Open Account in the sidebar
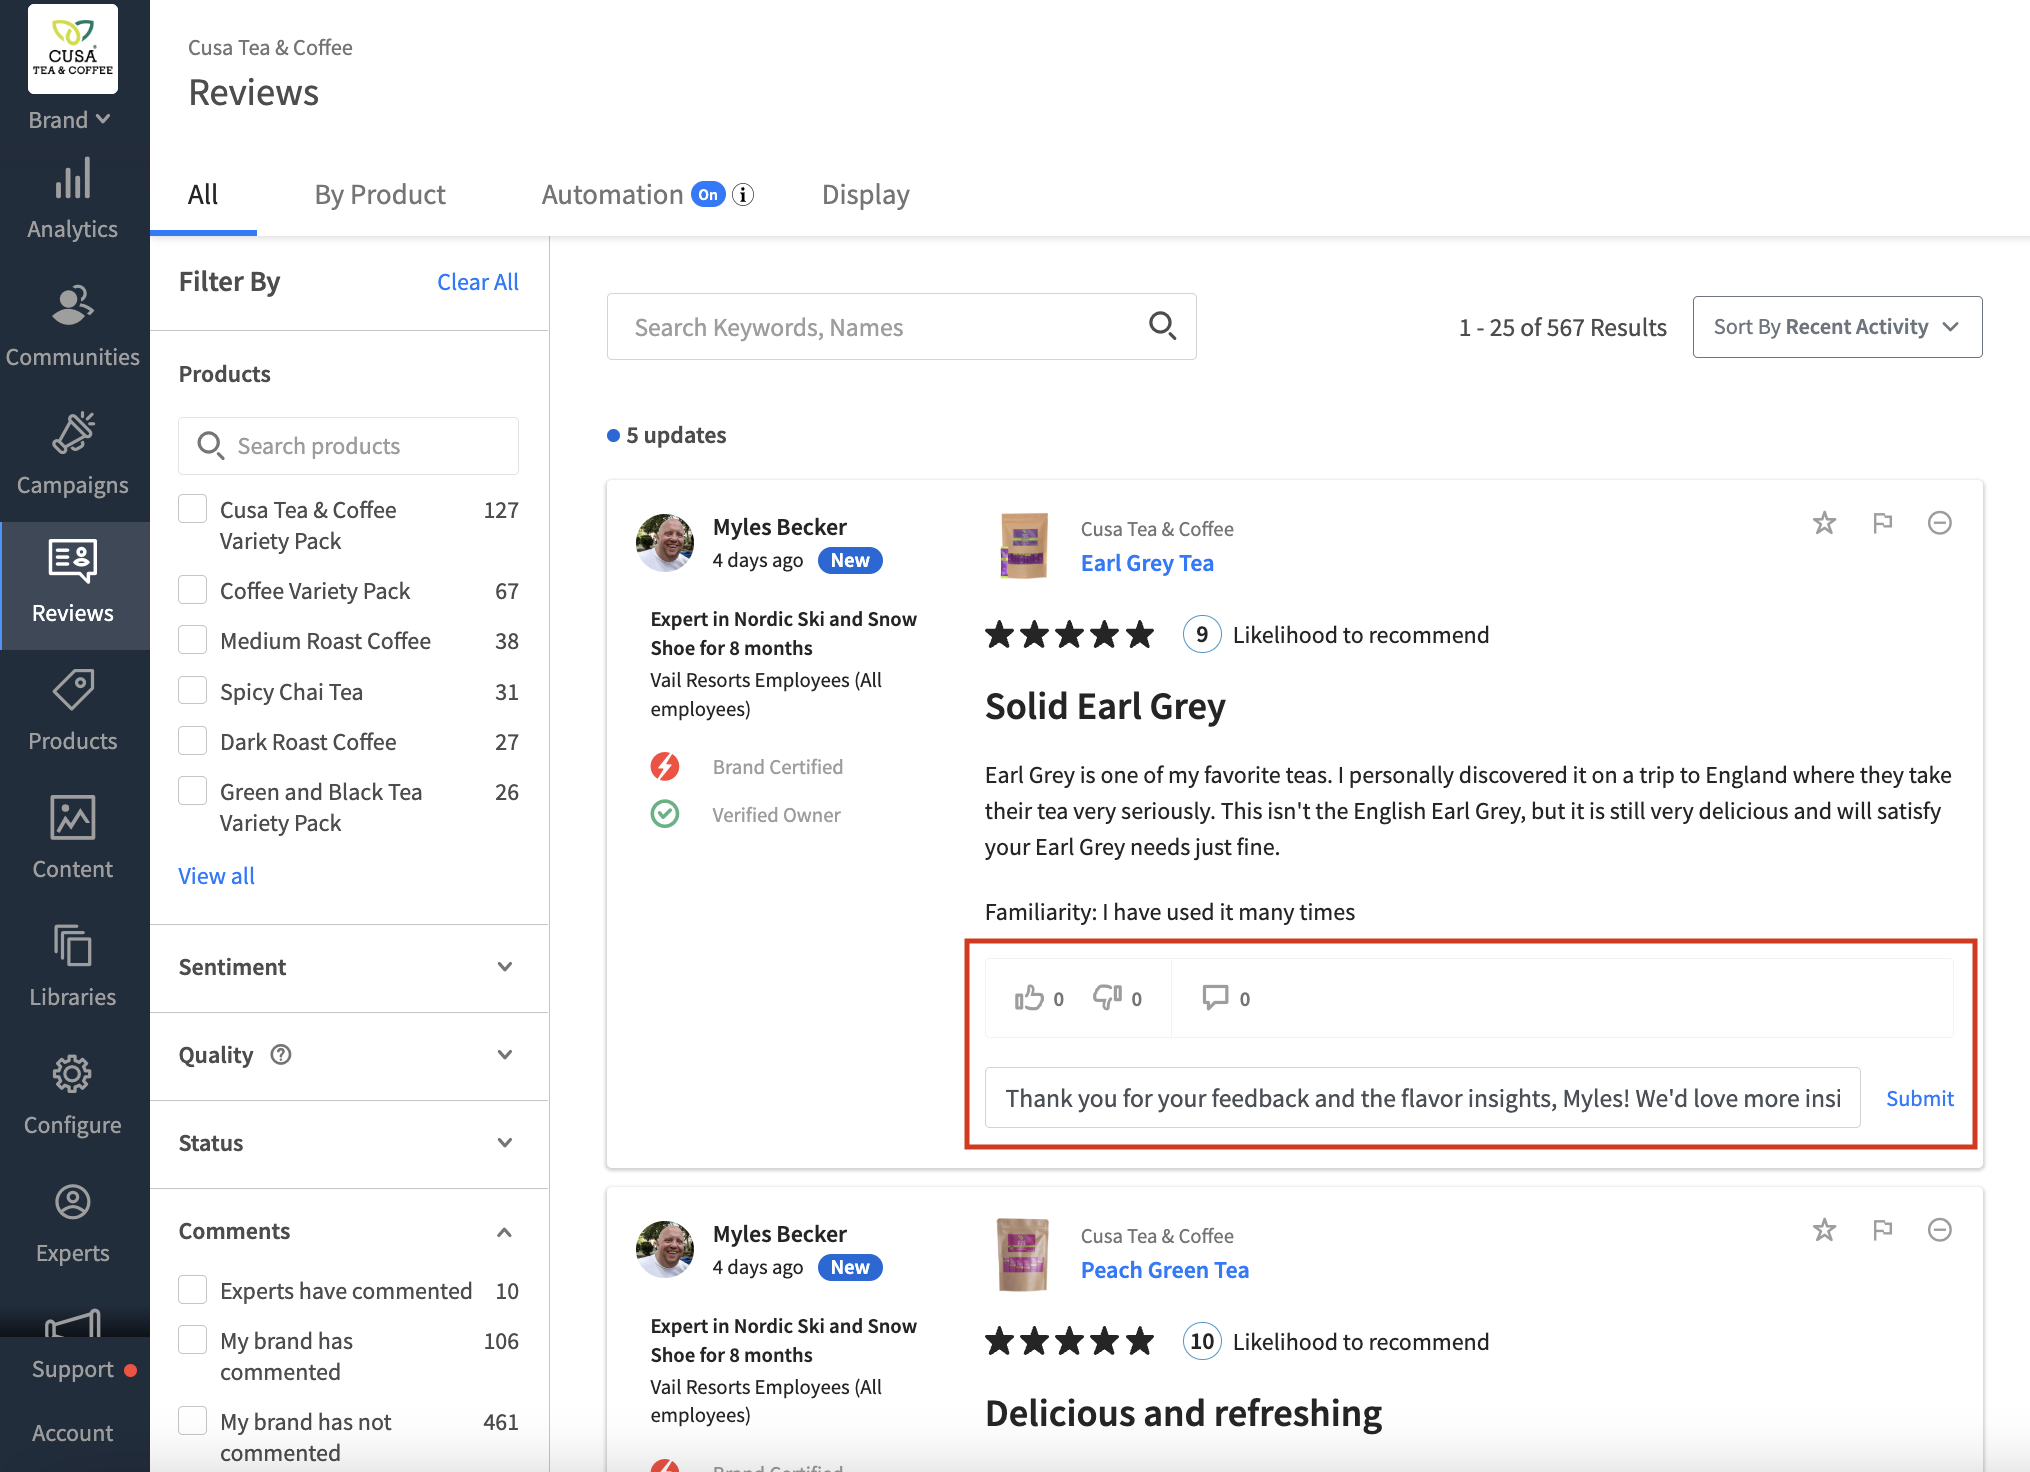This screenshot has width=2030, height=1472. tap(73, 1433)
